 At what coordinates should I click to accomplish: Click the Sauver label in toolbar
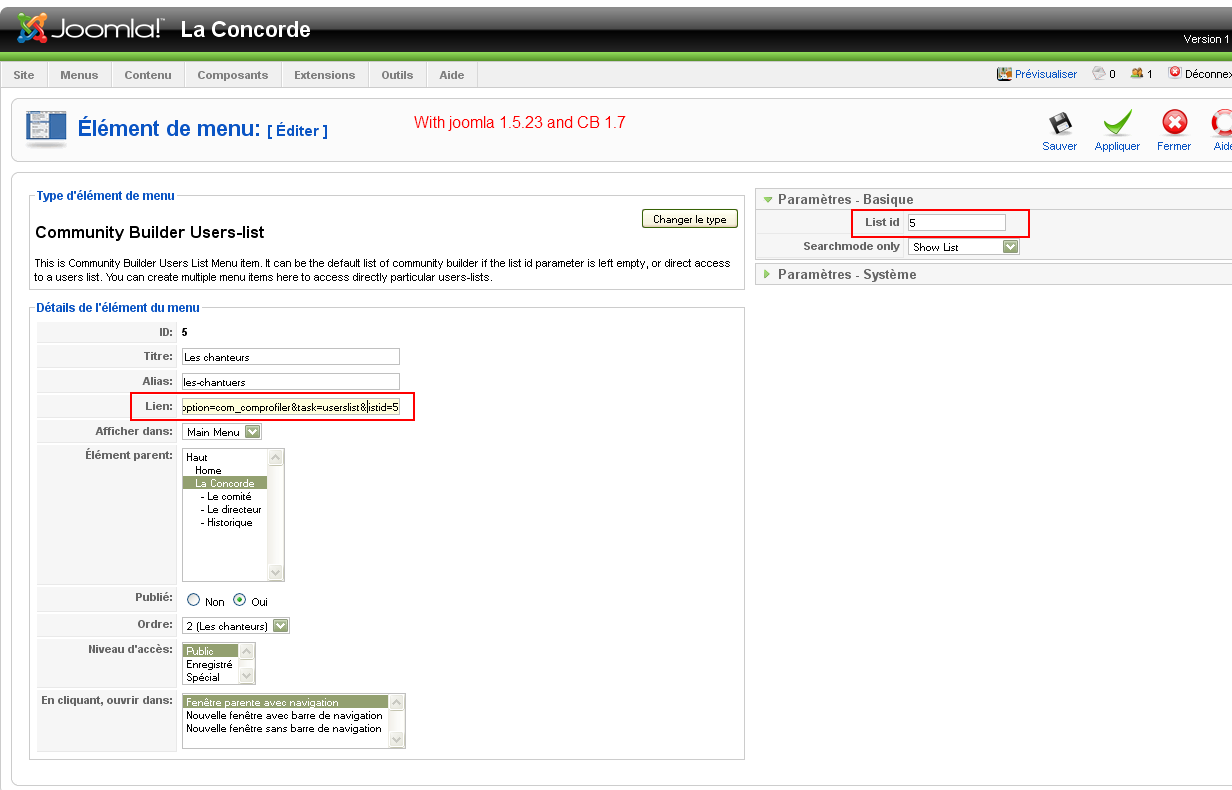1060,146
